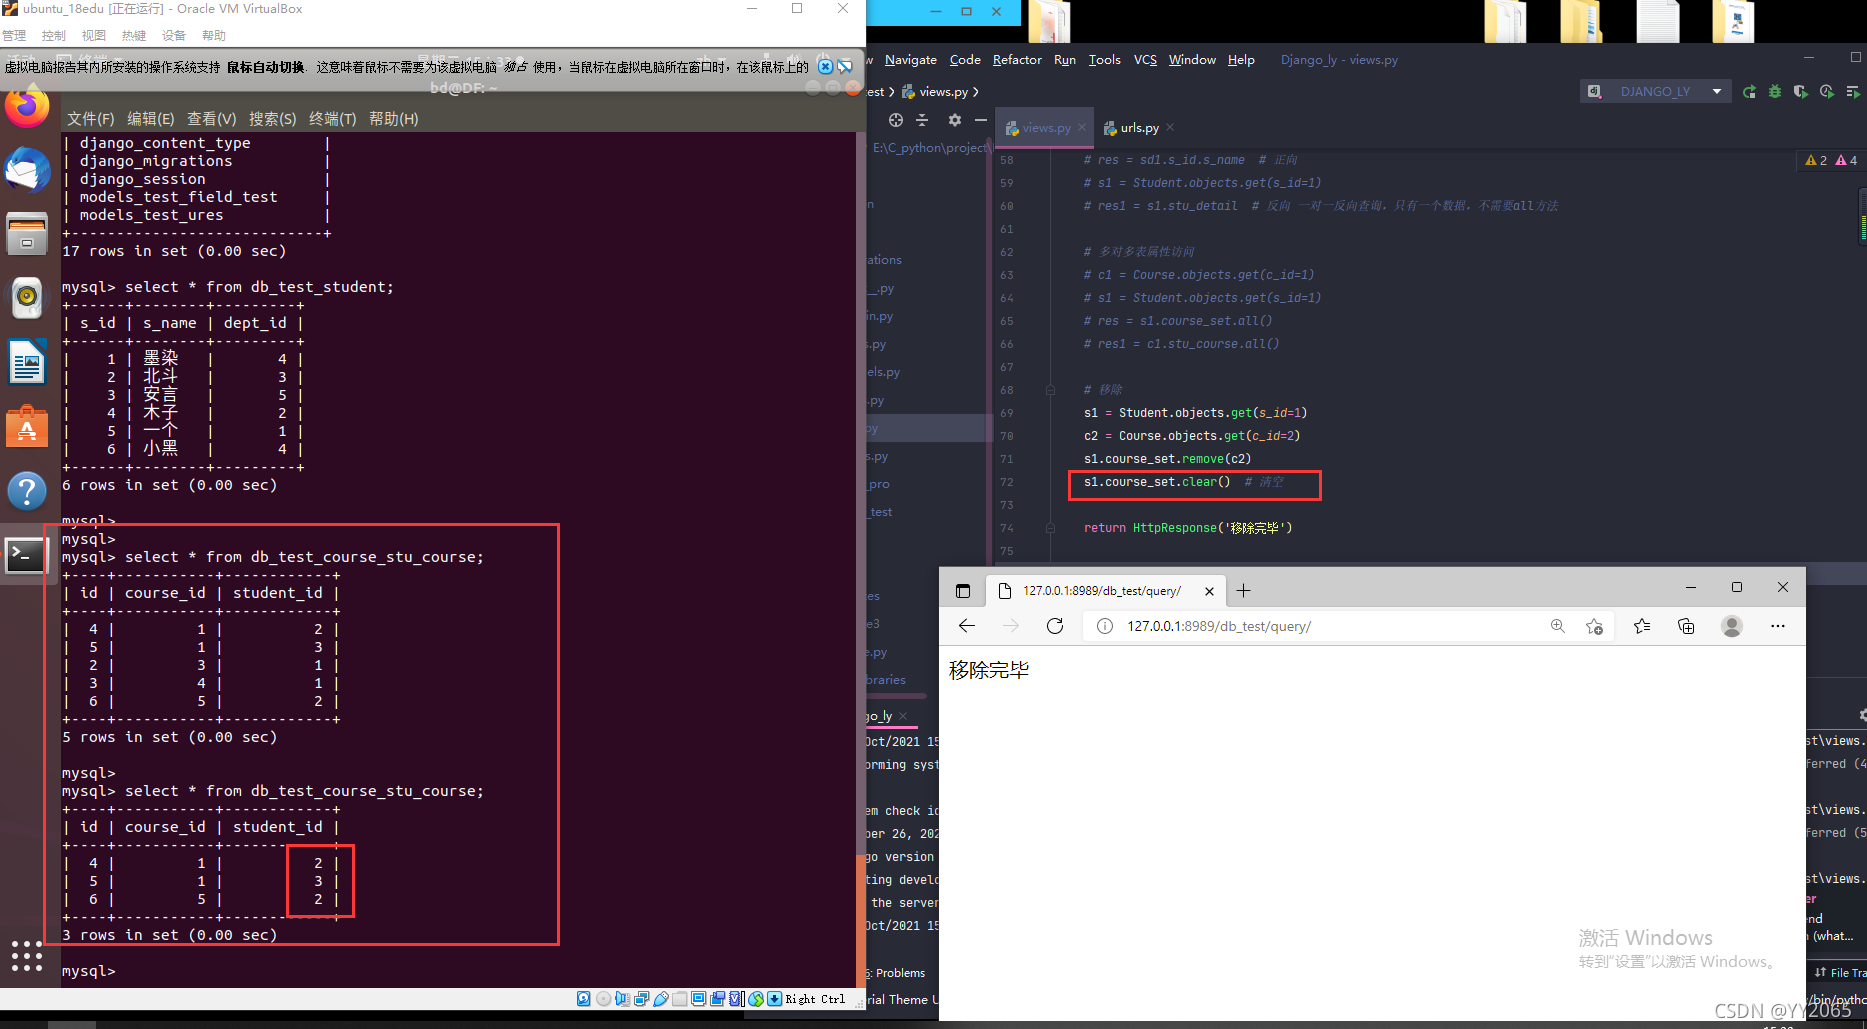Select the Terminal icon in Ubuntu dock

tap(27, 555)
